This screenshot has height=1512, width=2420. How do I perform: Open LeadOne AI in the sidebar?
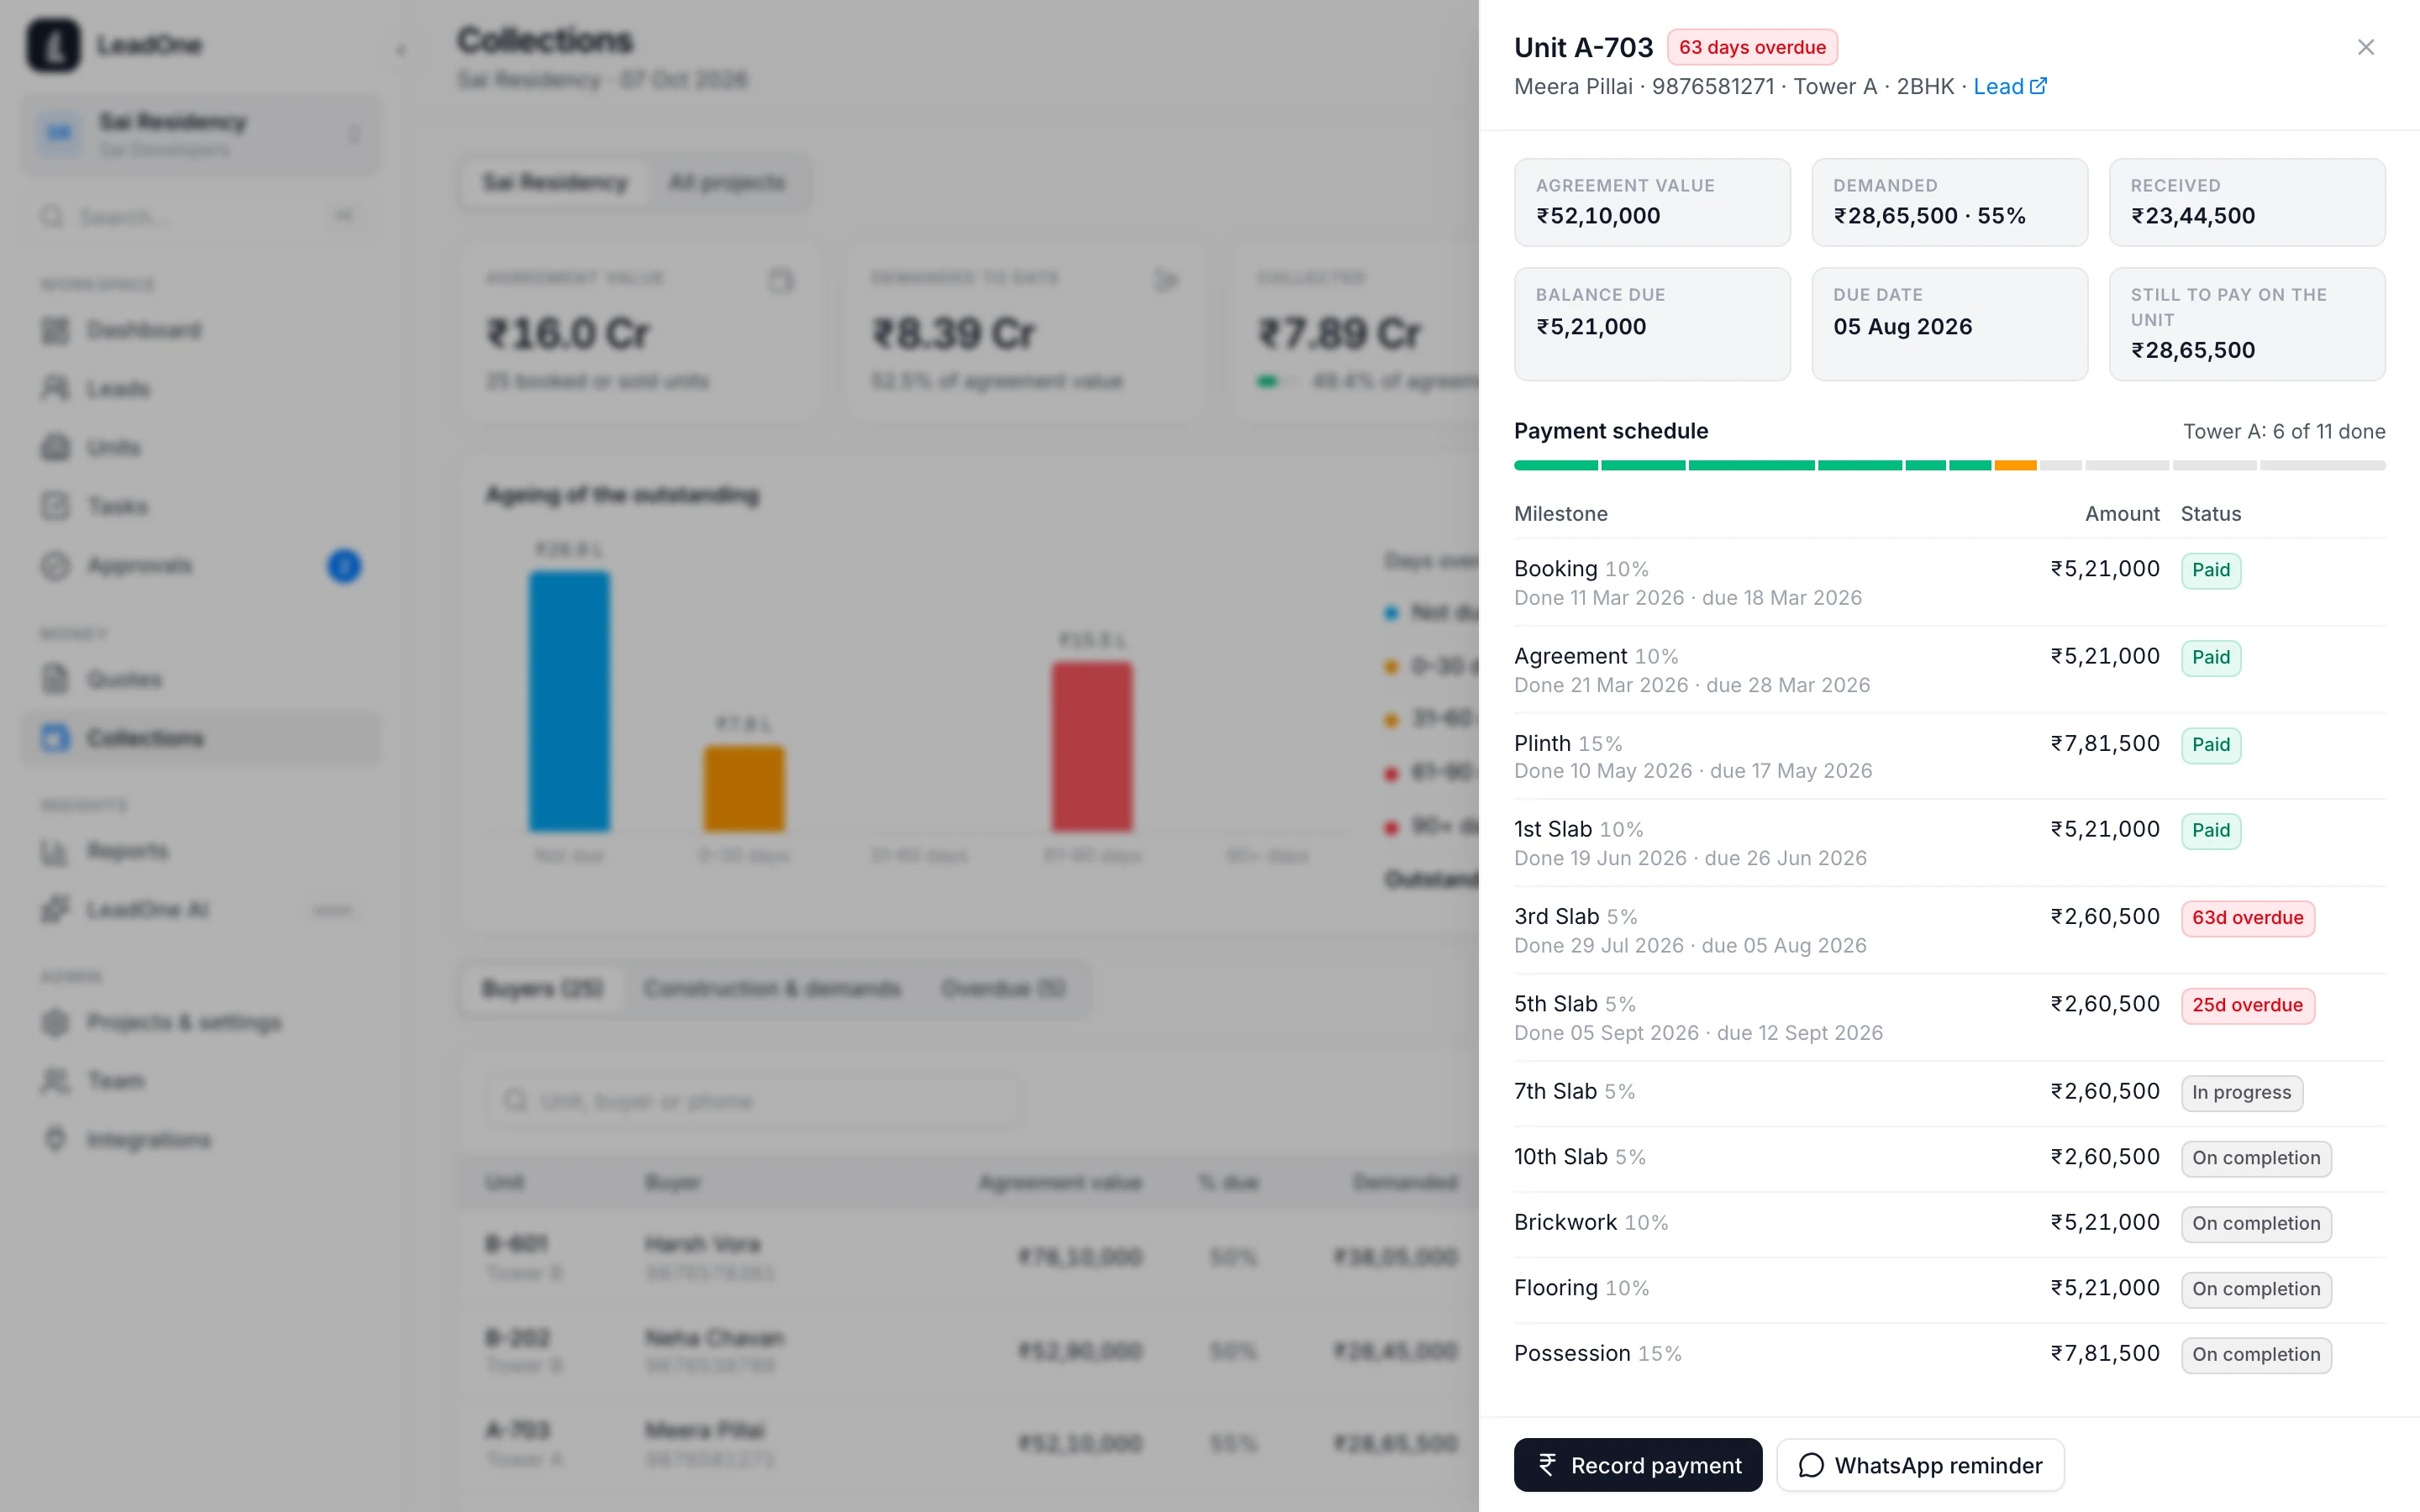(200, 910)
